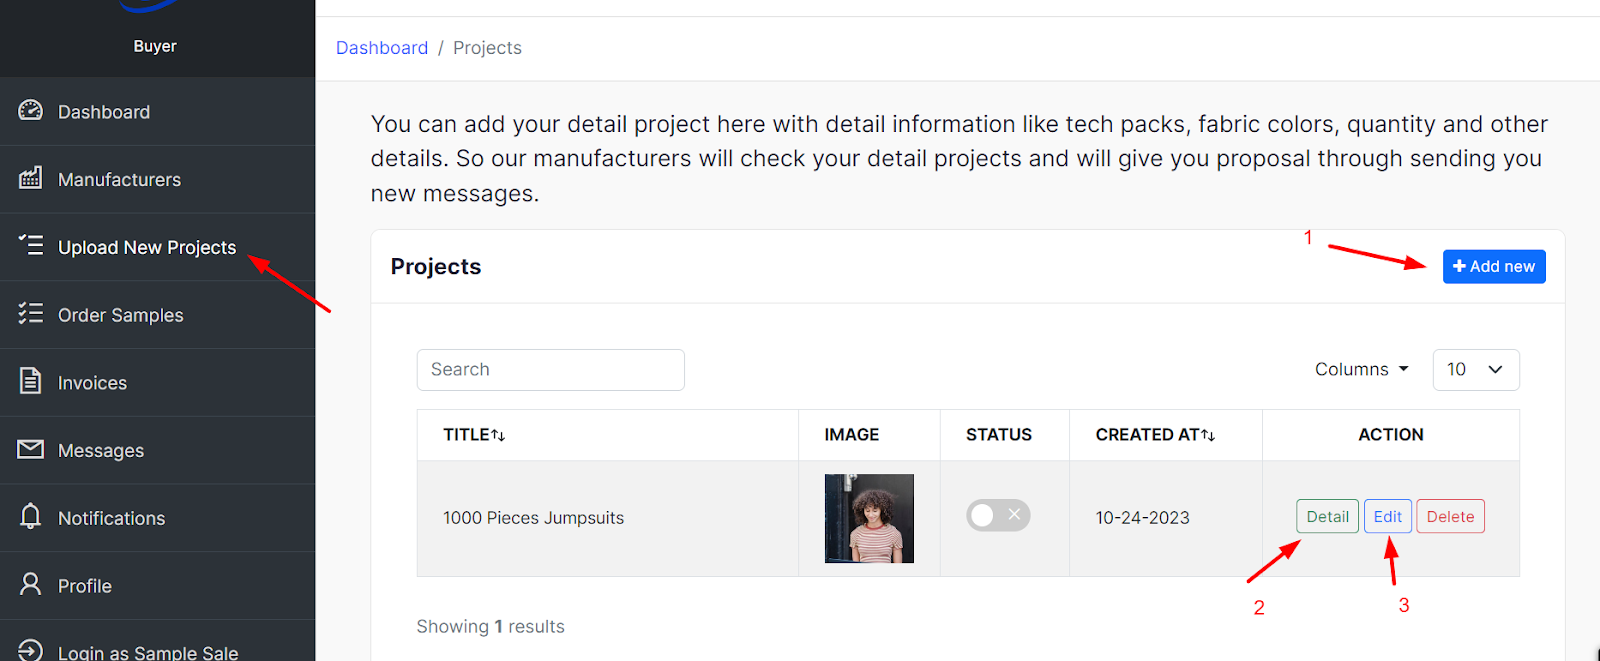Viewport: 1600px width, 661px height.
Task: Open Login as Sample Sale menu item
Action: click(147, 652)
